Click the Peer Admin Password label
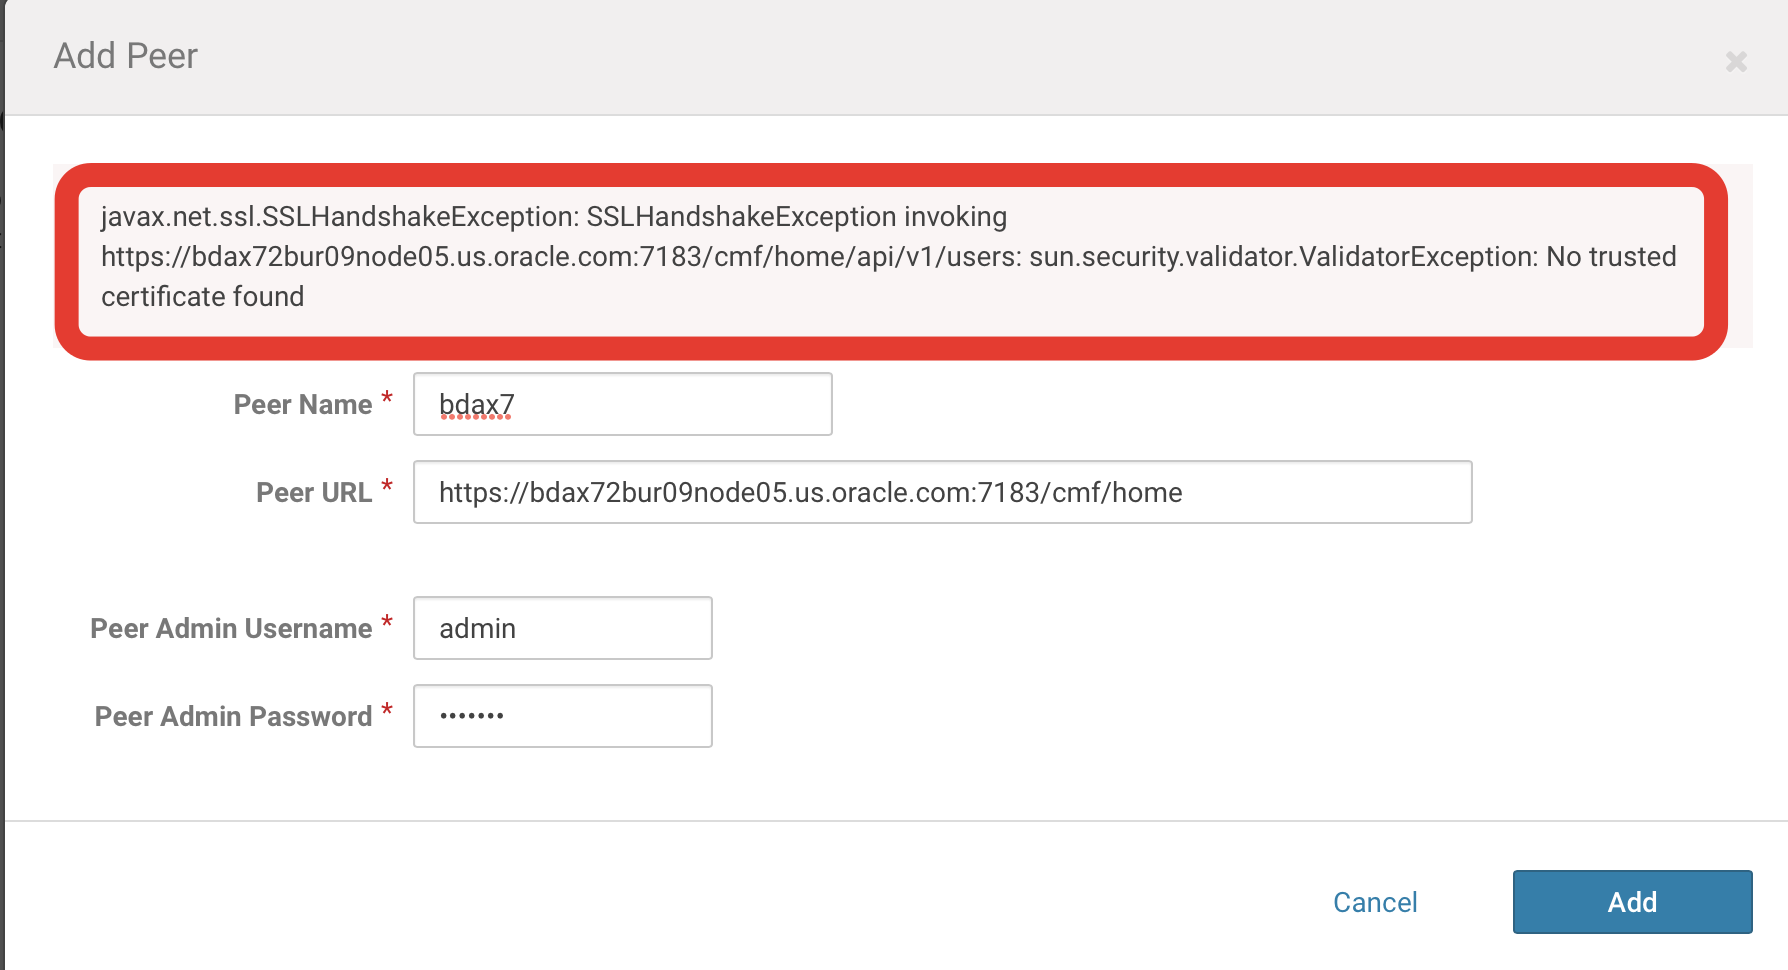The width and height of the screenshot is (1788, 970). click(233, 717)
